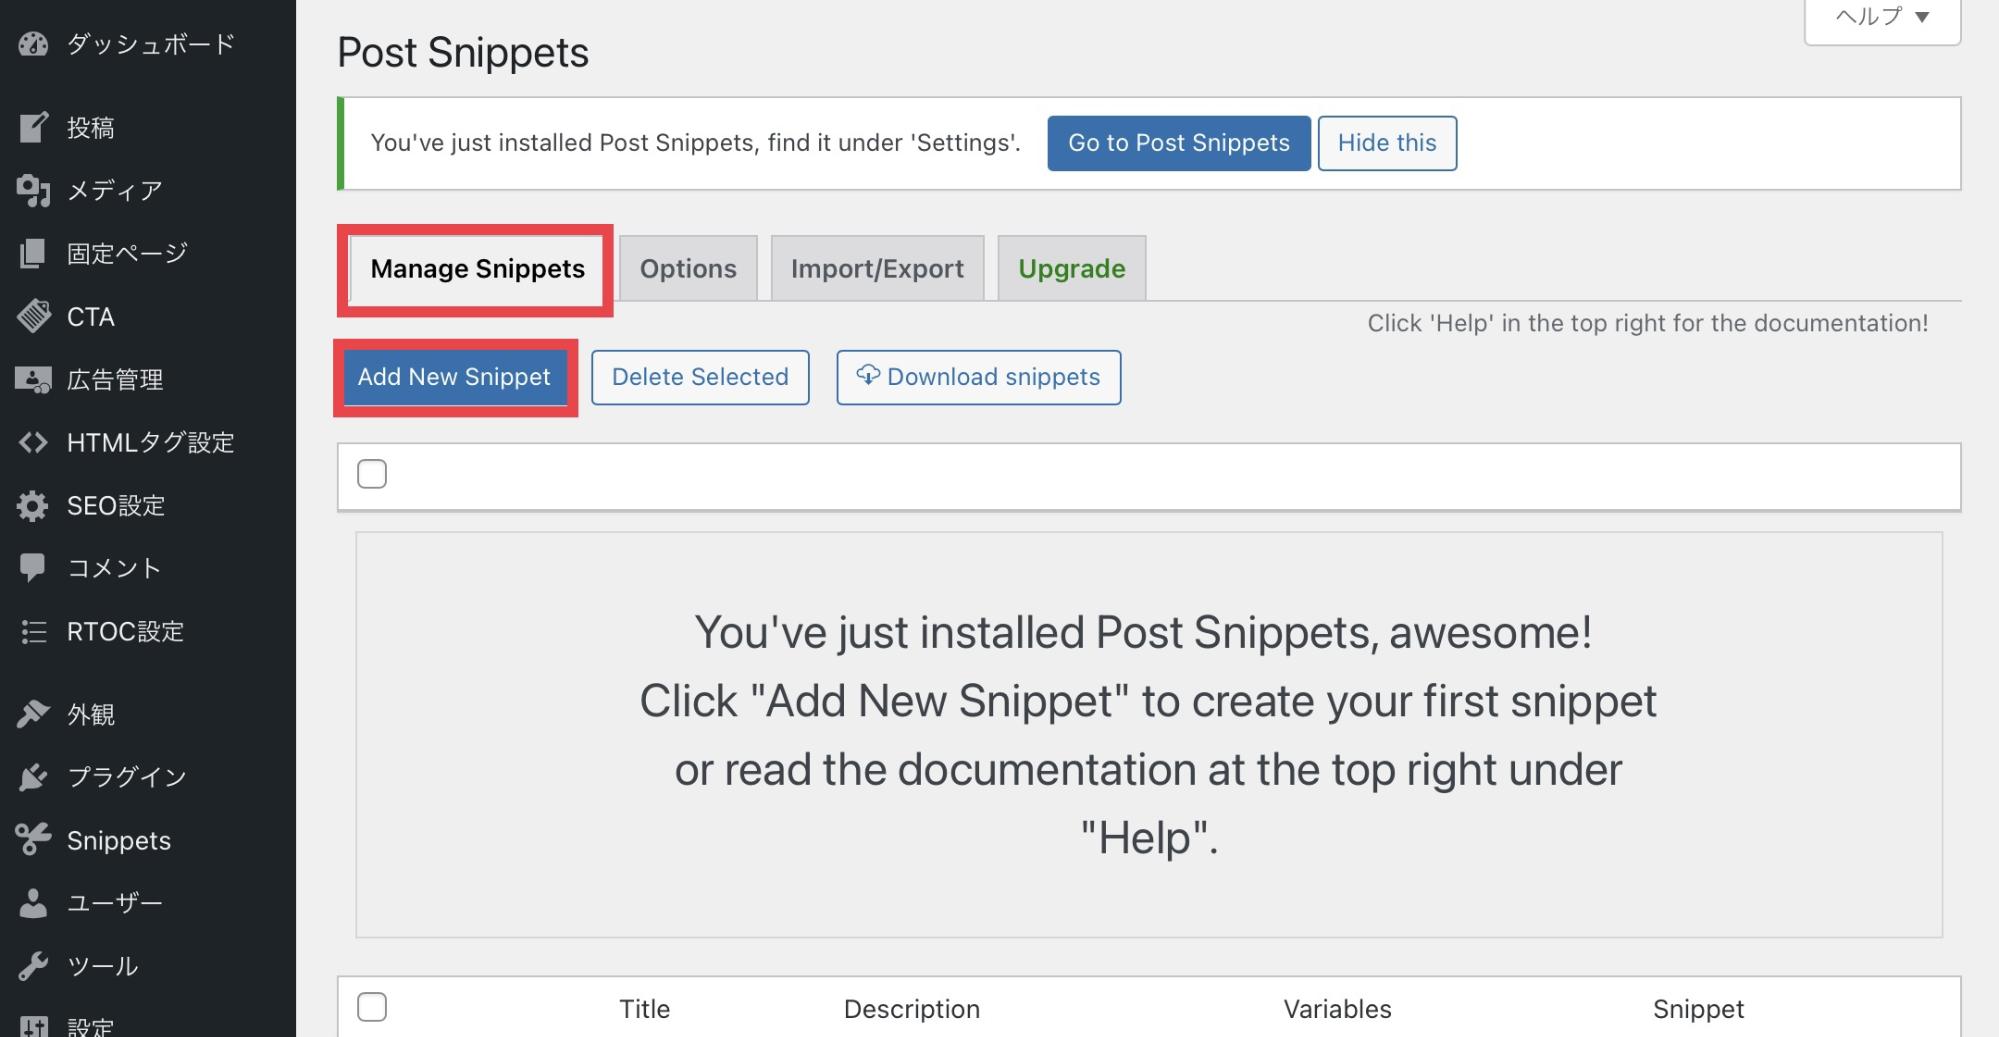Screen dimensions: 1999x1037
Task: Switch to the Options tab
Action: [x=688, y=269]
